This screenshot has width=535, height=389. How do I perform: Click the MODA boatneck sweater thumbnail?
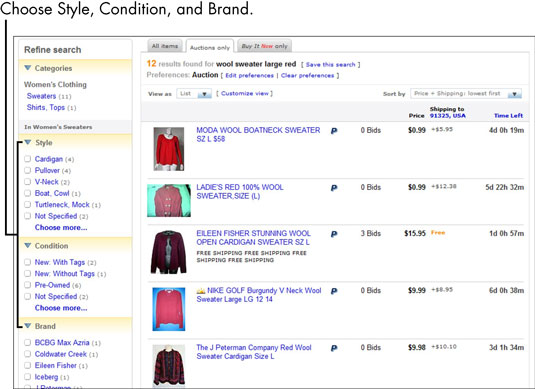169,149
